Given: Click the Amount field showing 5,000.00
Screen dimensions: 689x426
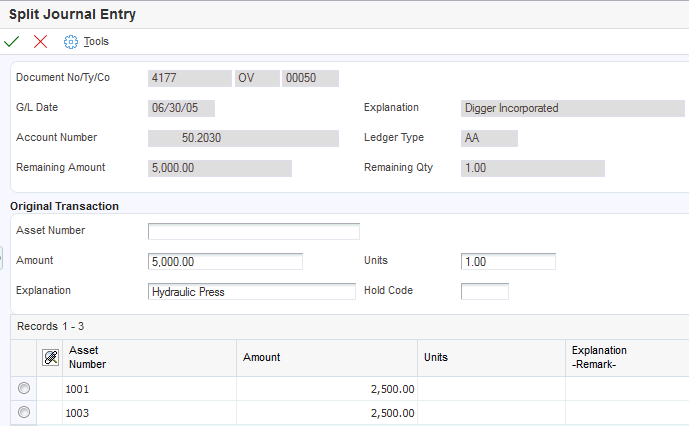Looking at the screenshot, I should 225,261.
